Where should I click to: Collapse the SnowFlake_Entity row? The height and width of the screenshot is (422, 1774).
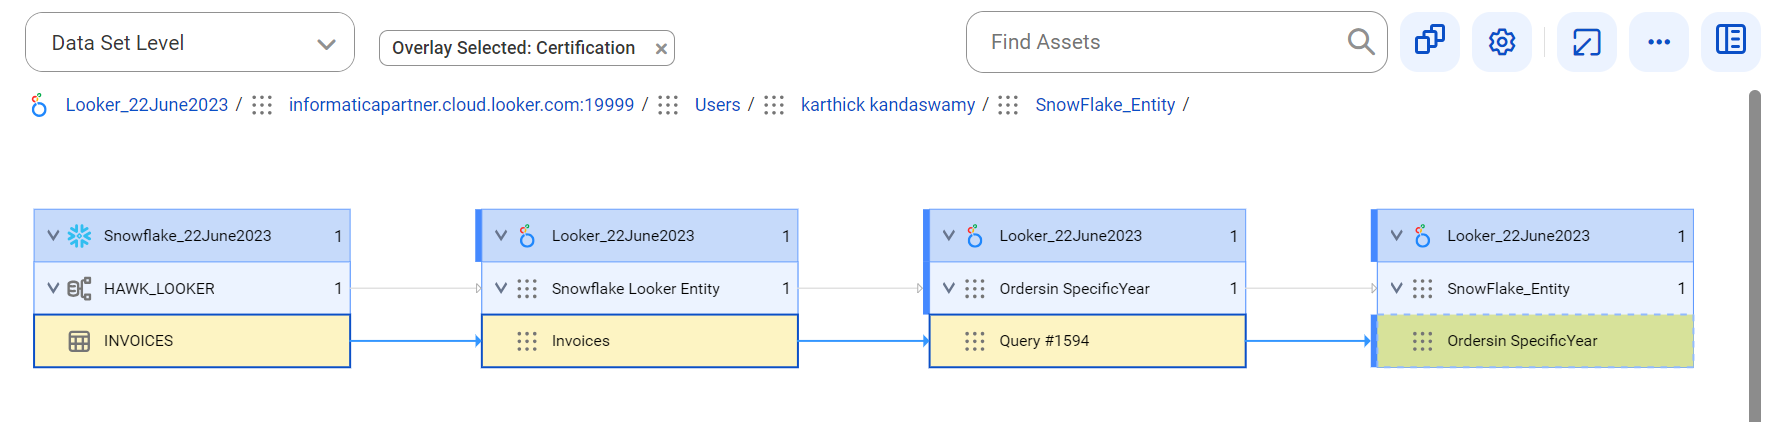[x=1397, y=288]
